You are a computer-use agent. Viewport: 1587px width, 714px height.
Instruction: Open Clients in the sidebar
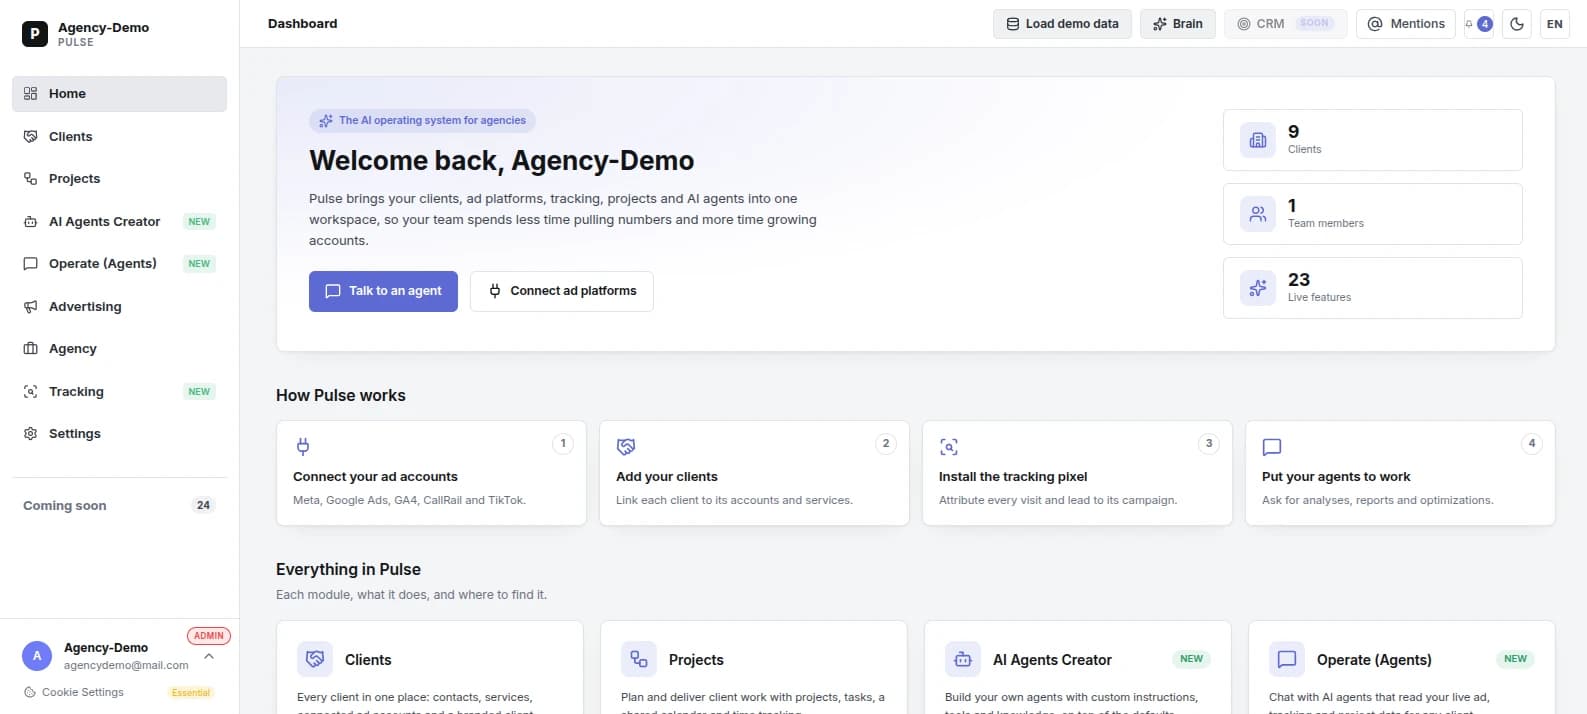(119, 136)
